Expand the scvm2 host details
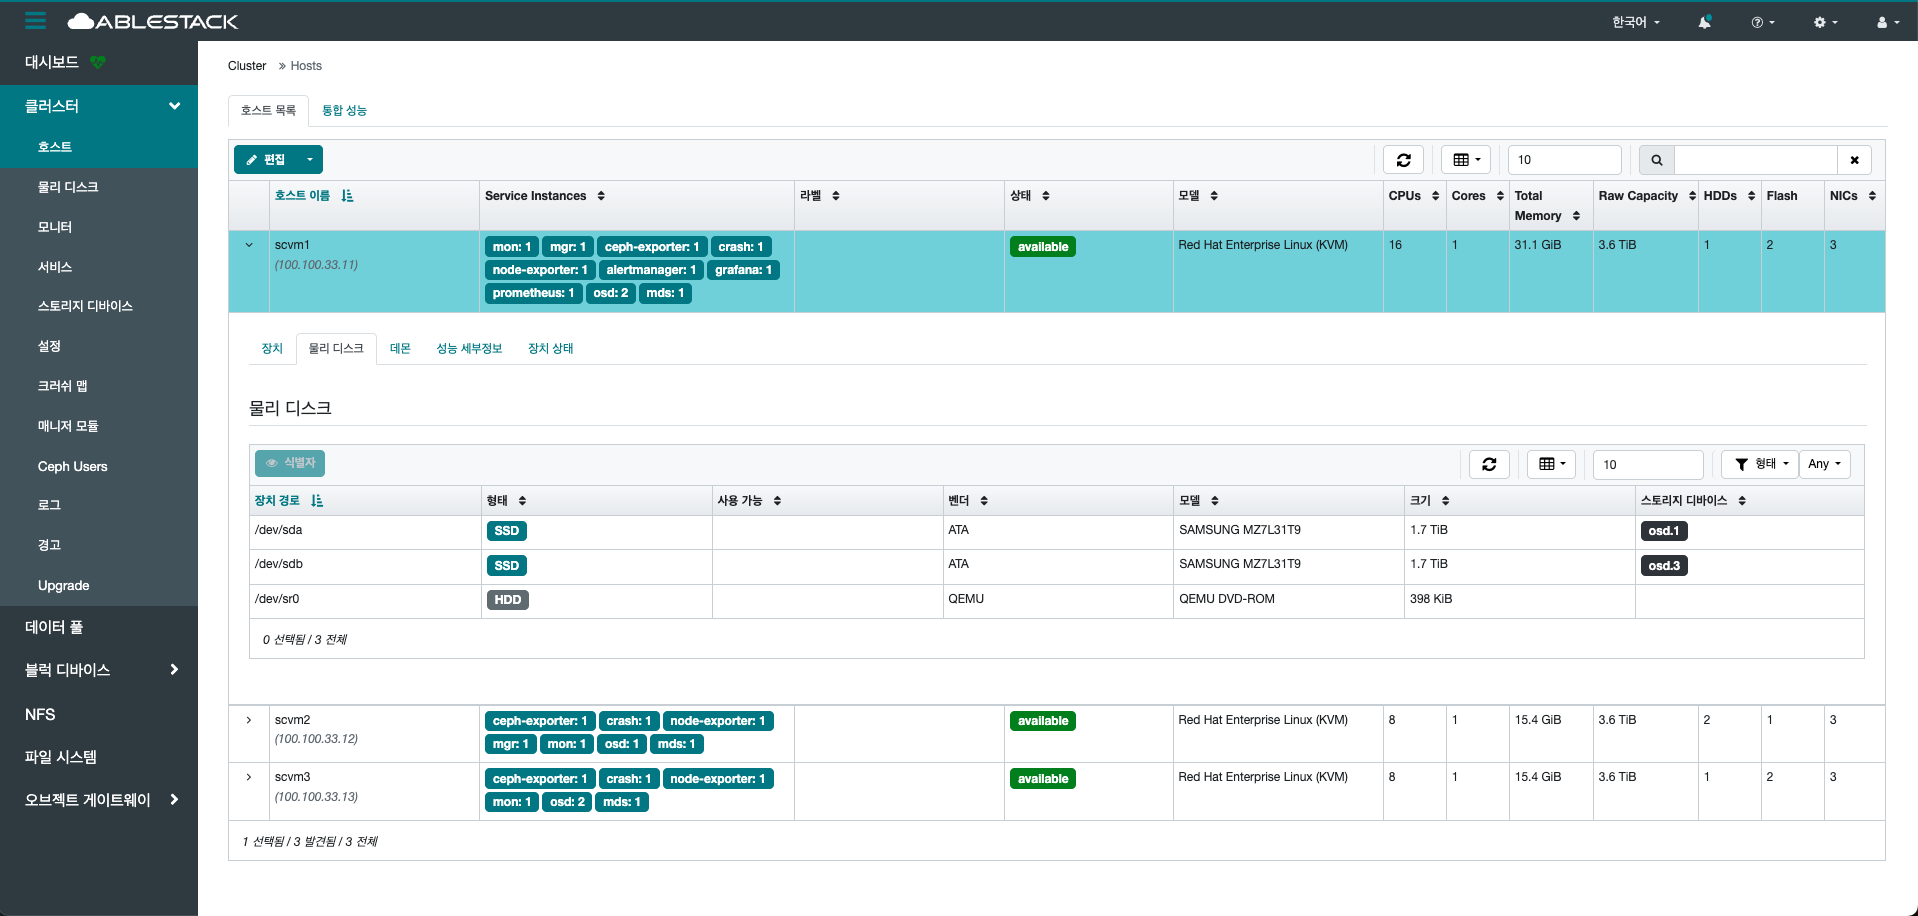Viewport: 1918px width, 916px height. coord(249,720)
